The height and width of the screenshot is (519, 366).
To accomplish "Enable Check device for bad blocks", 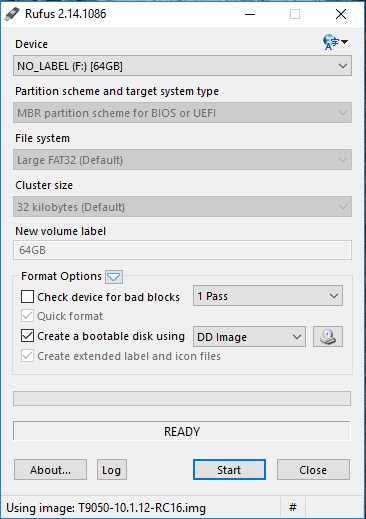I will coord(27,296).
